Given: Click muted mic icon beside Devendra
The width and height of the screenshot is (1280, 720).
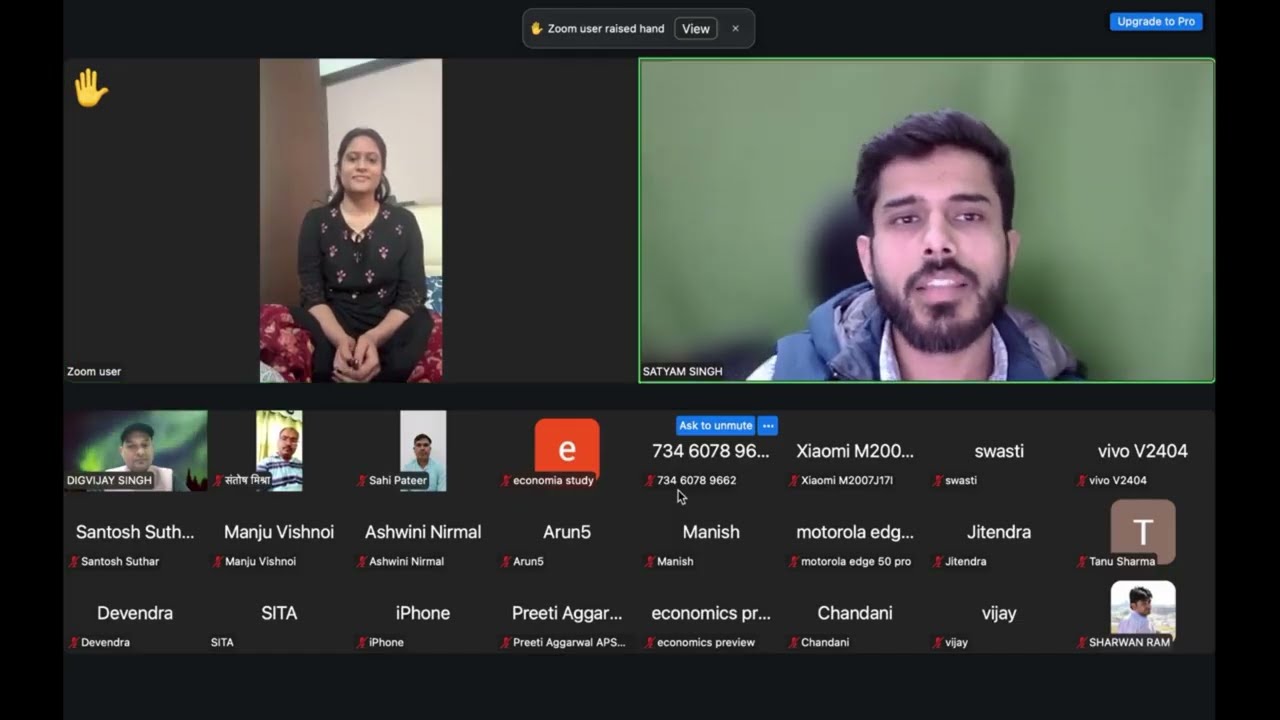Looking at the screenshot, I should coord(74,643).
